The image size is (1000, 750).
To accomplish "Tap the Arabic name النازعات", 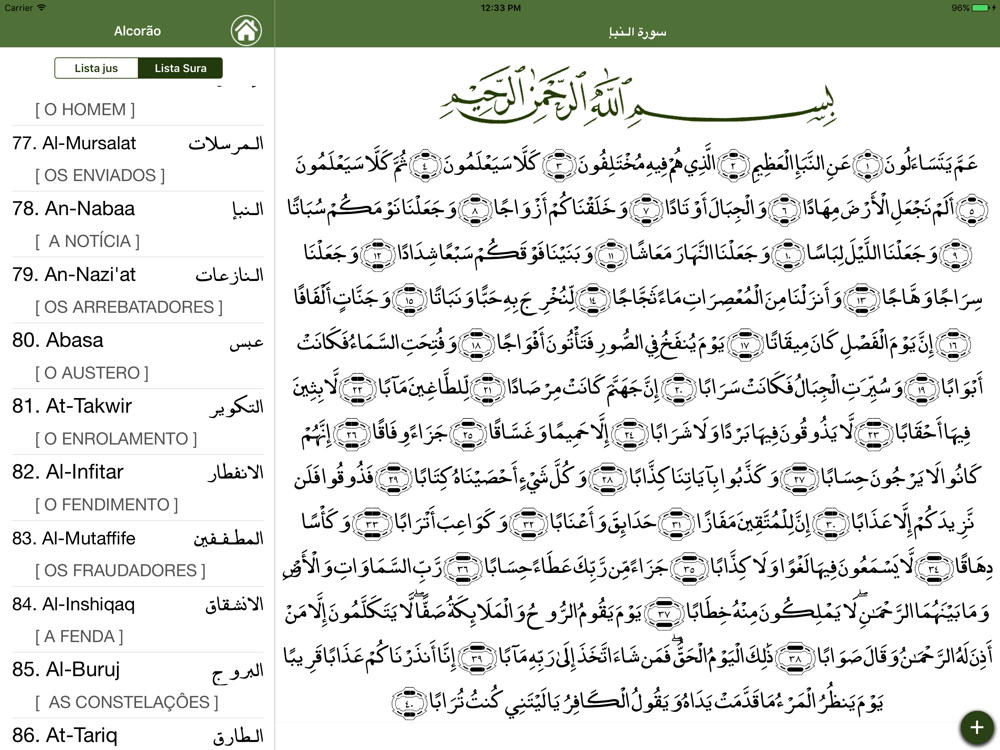I will click(230, 275).
